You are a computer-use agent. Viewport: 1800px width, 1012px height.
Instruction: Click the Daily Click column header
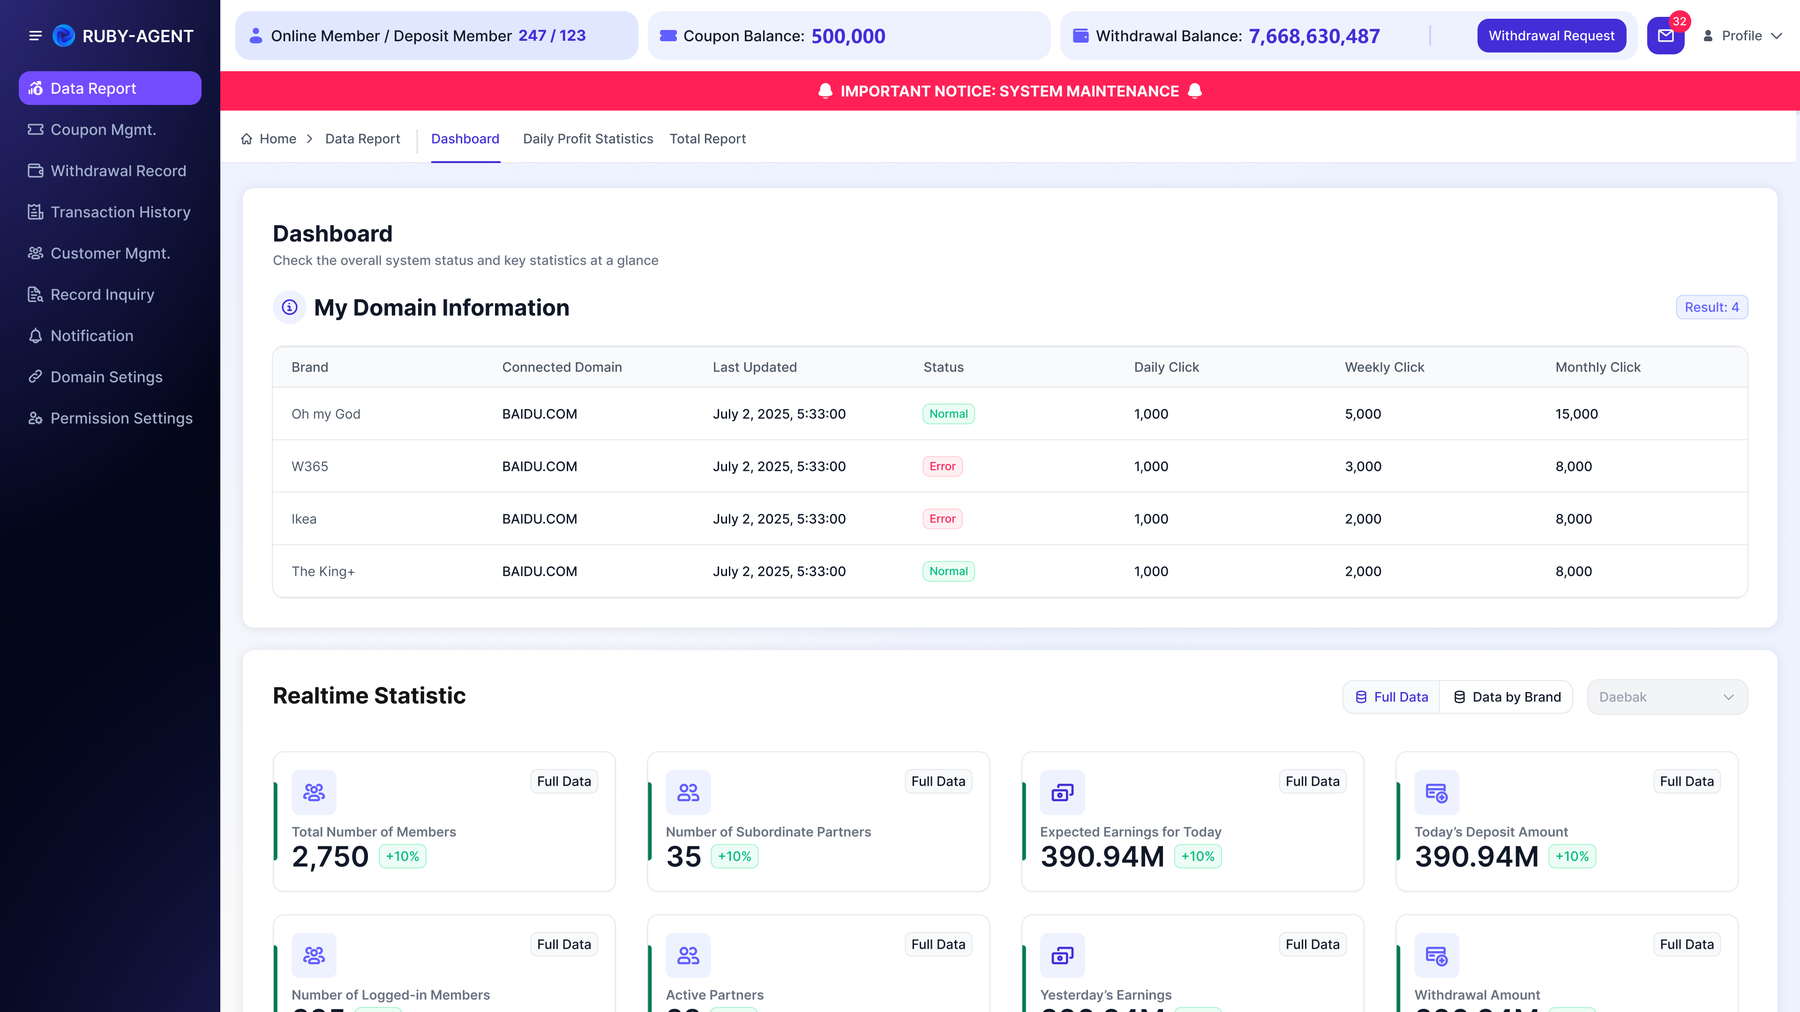click(x=1166, y=367)
